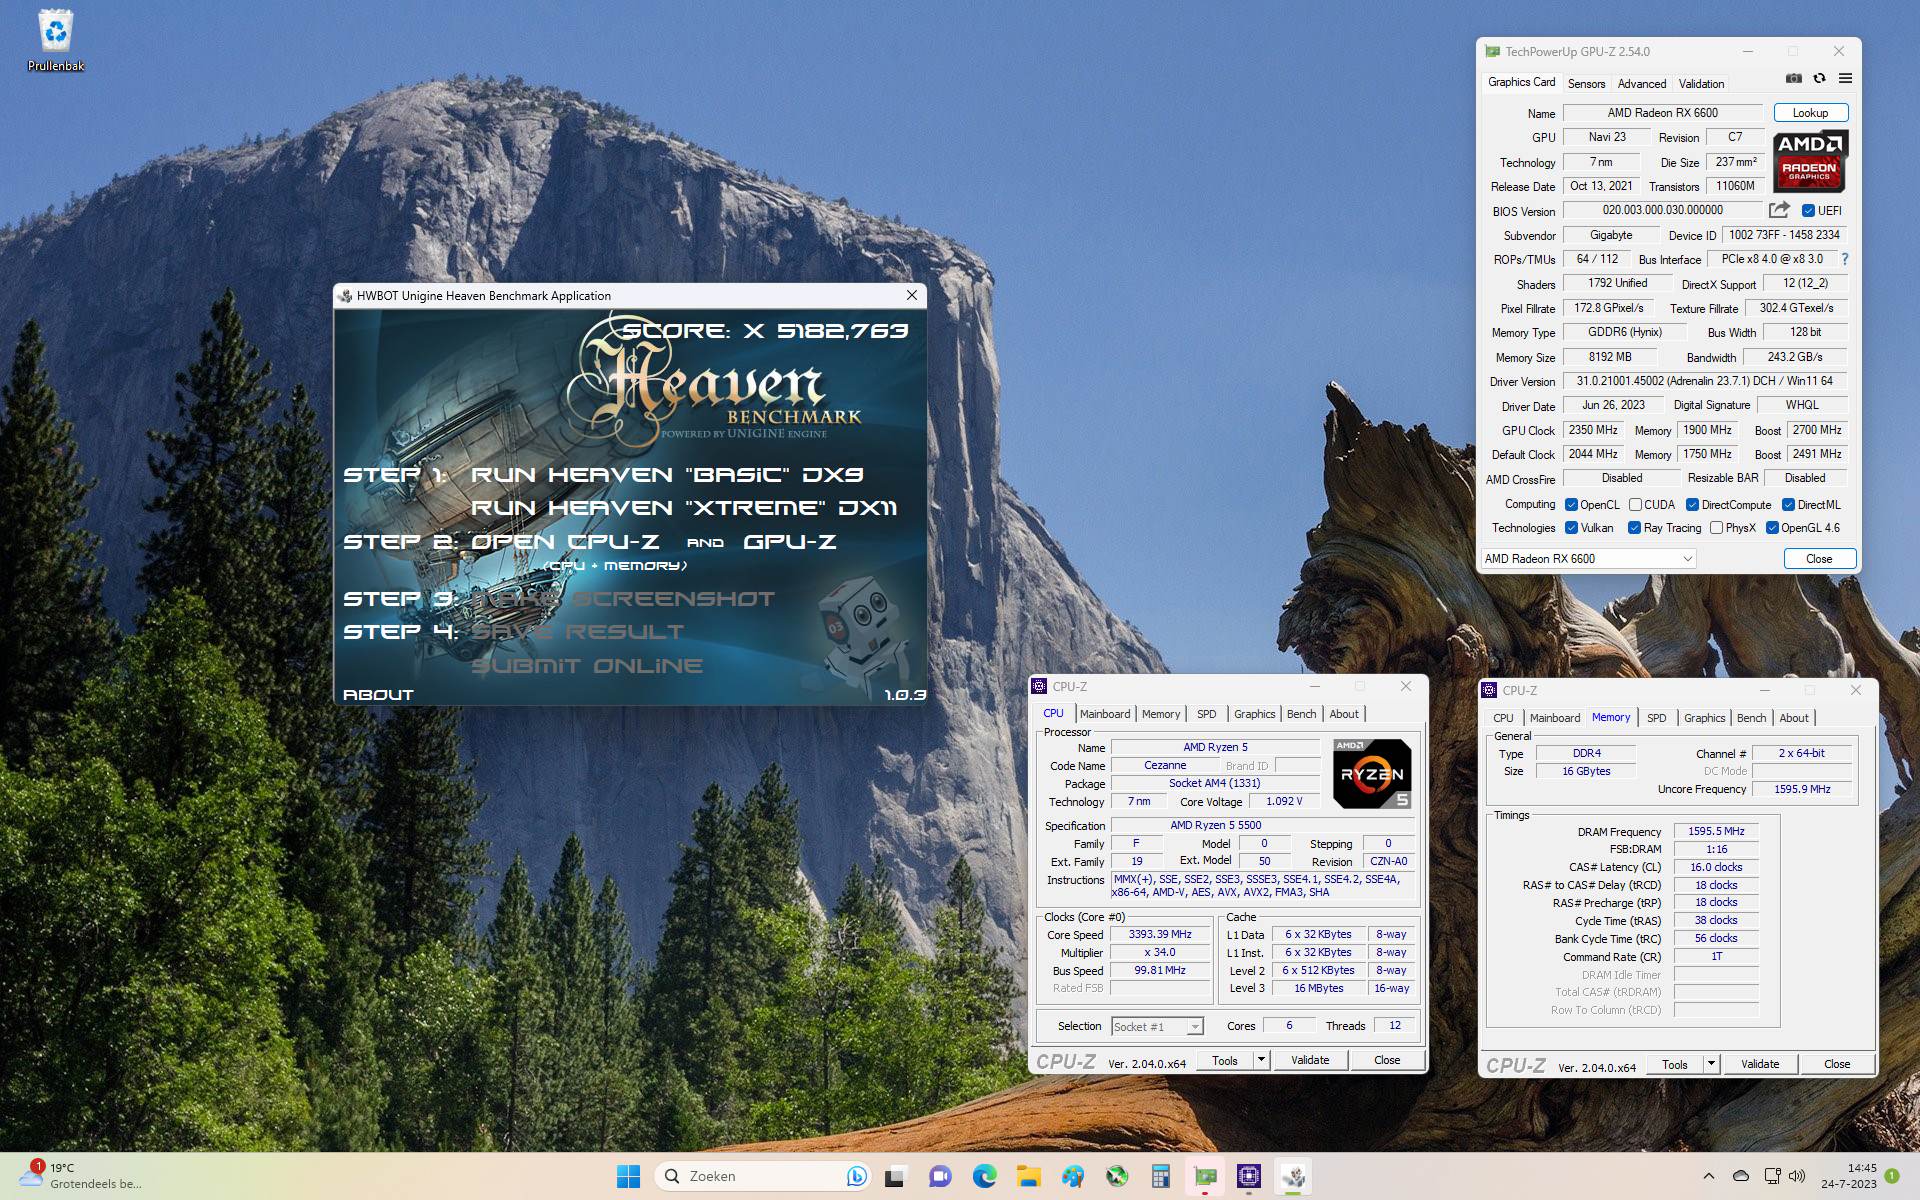Viewport: 1920px width, 1200px height.
Task: Open the Prullenbak recycle bin icon
Action: (x=55, y=40)
